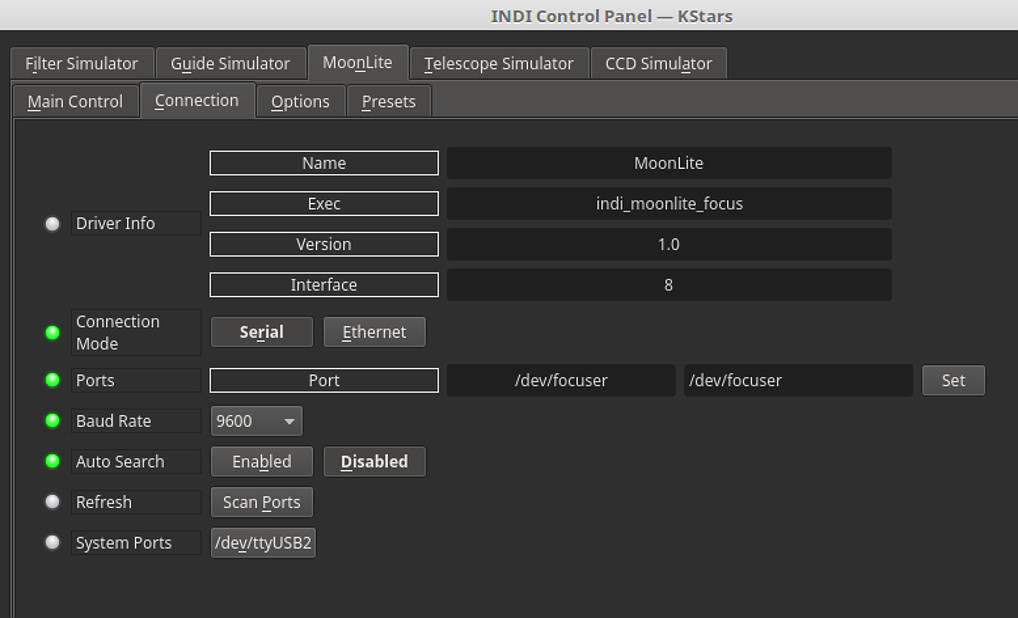Click the Baud Rate status light
The image size is (1018, 618).
coord(52,421)
